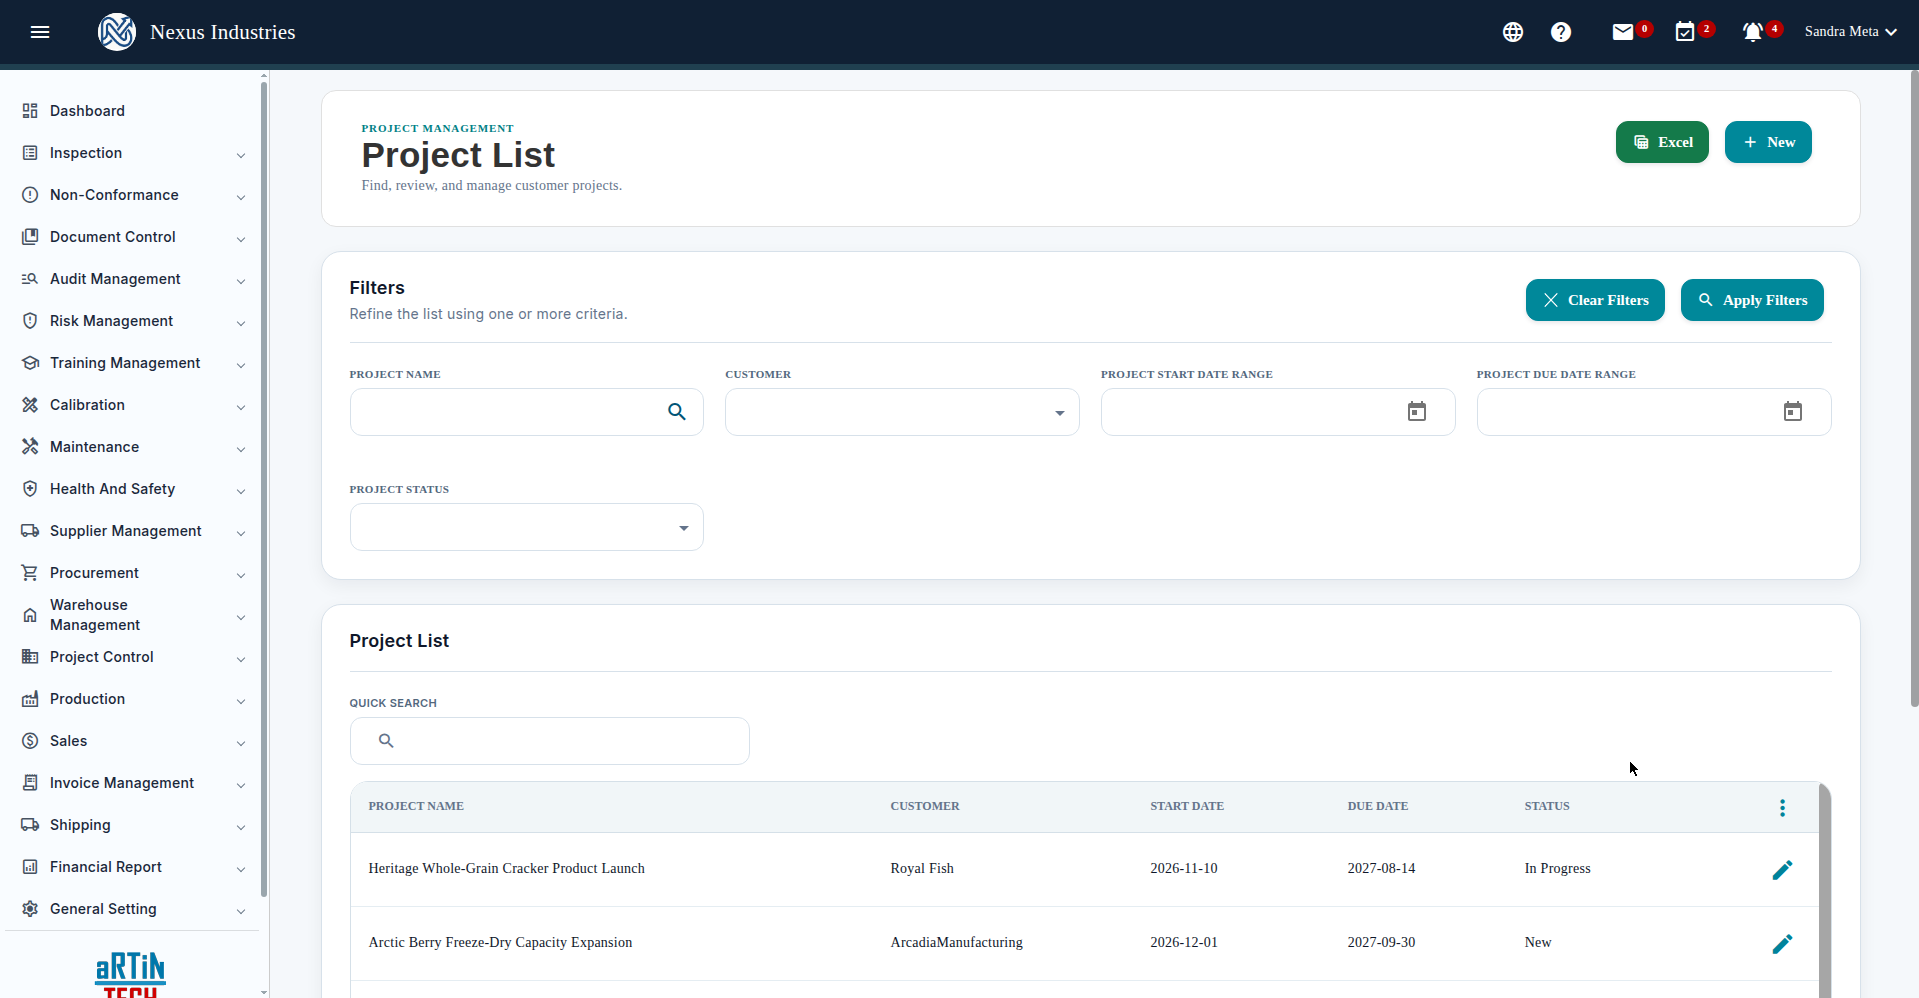Image resolution: width=1919 pixels, height=998 pixels.
Task: Click the Shipping truck icon in sidebar
Action: tap(30, 825)
